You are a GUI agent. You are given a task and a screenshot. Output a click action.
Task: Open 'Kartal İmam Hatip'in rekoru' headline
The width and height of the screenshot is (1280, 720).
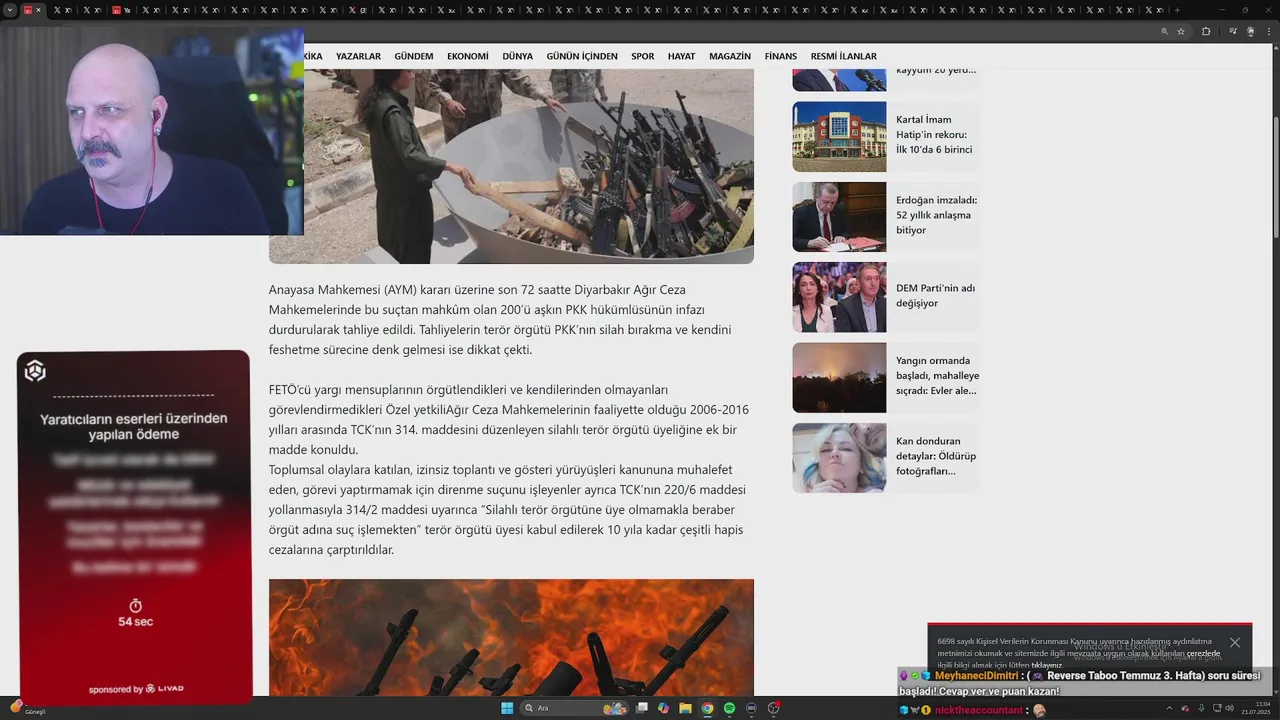(x=934, y=134)
